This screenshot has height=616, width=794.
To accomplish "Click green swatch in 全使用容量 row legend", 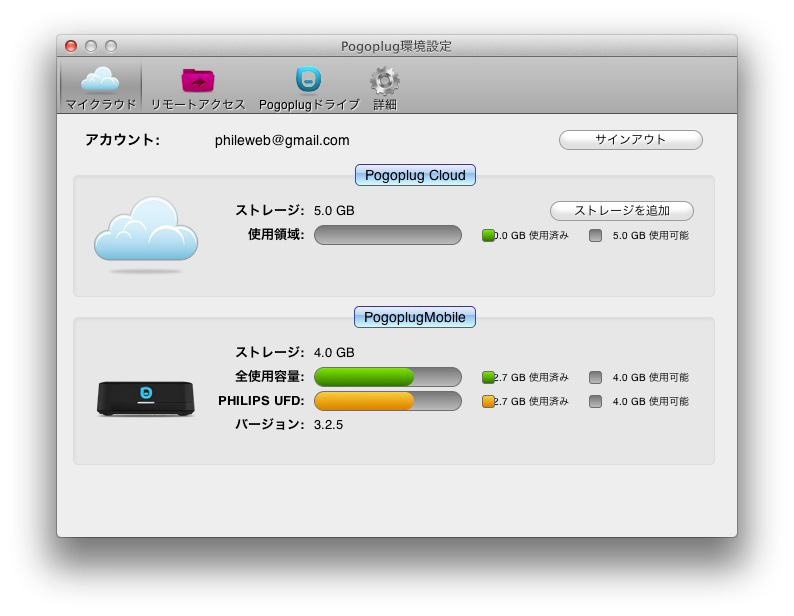I will (x=488, y=377).
